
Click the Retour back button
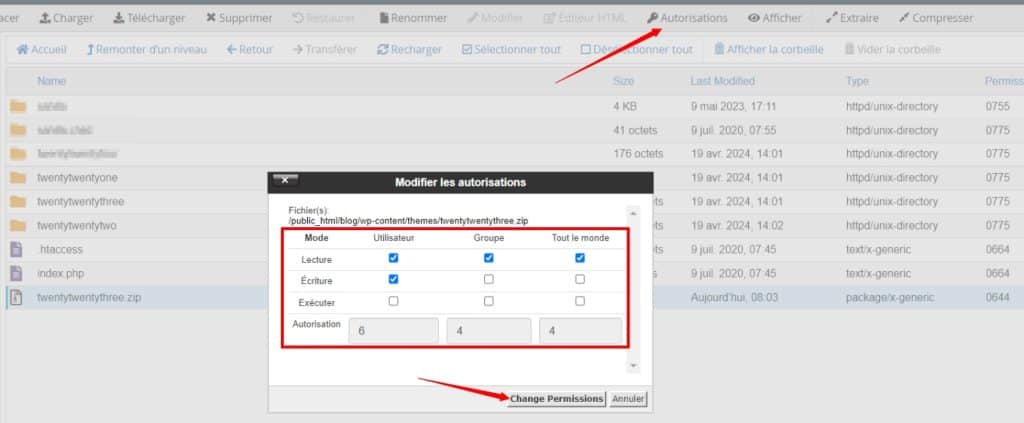249,50
